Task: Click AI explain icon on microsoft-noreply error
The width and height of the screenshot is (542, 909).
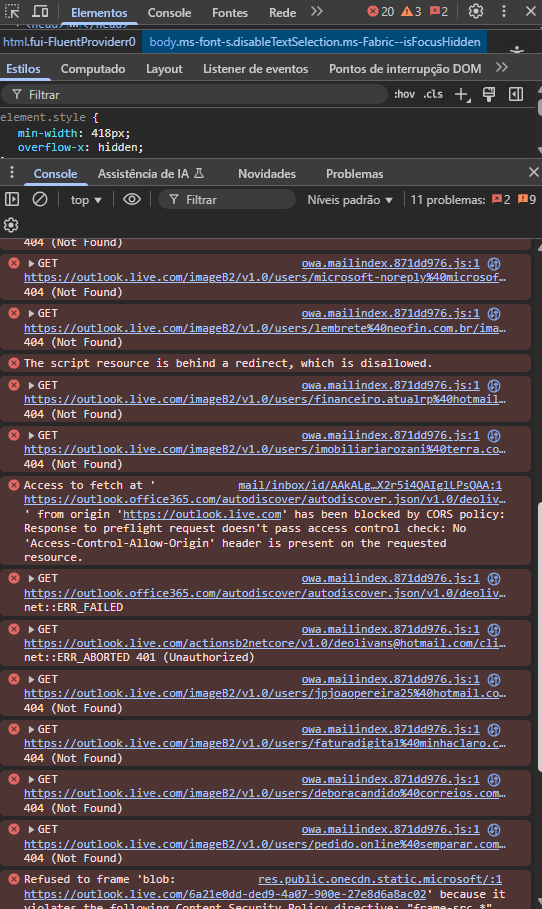Action: pos(494,264)
